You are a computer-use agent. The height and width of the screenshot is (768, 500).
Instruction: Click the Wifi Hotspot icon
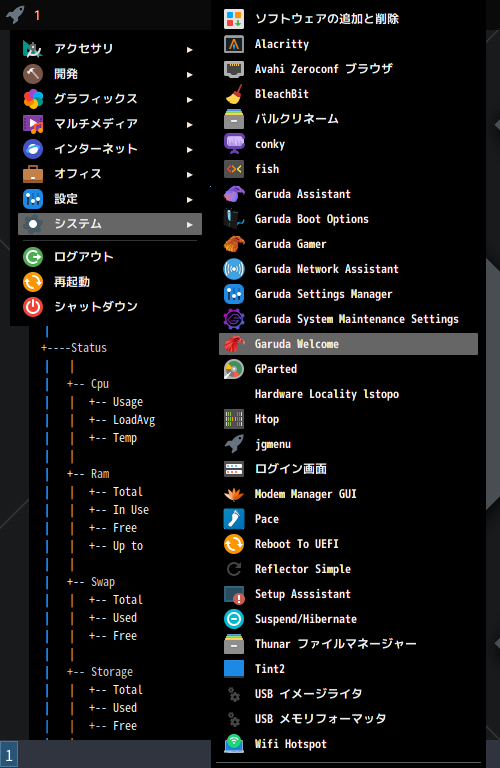[x=234, y=744]
